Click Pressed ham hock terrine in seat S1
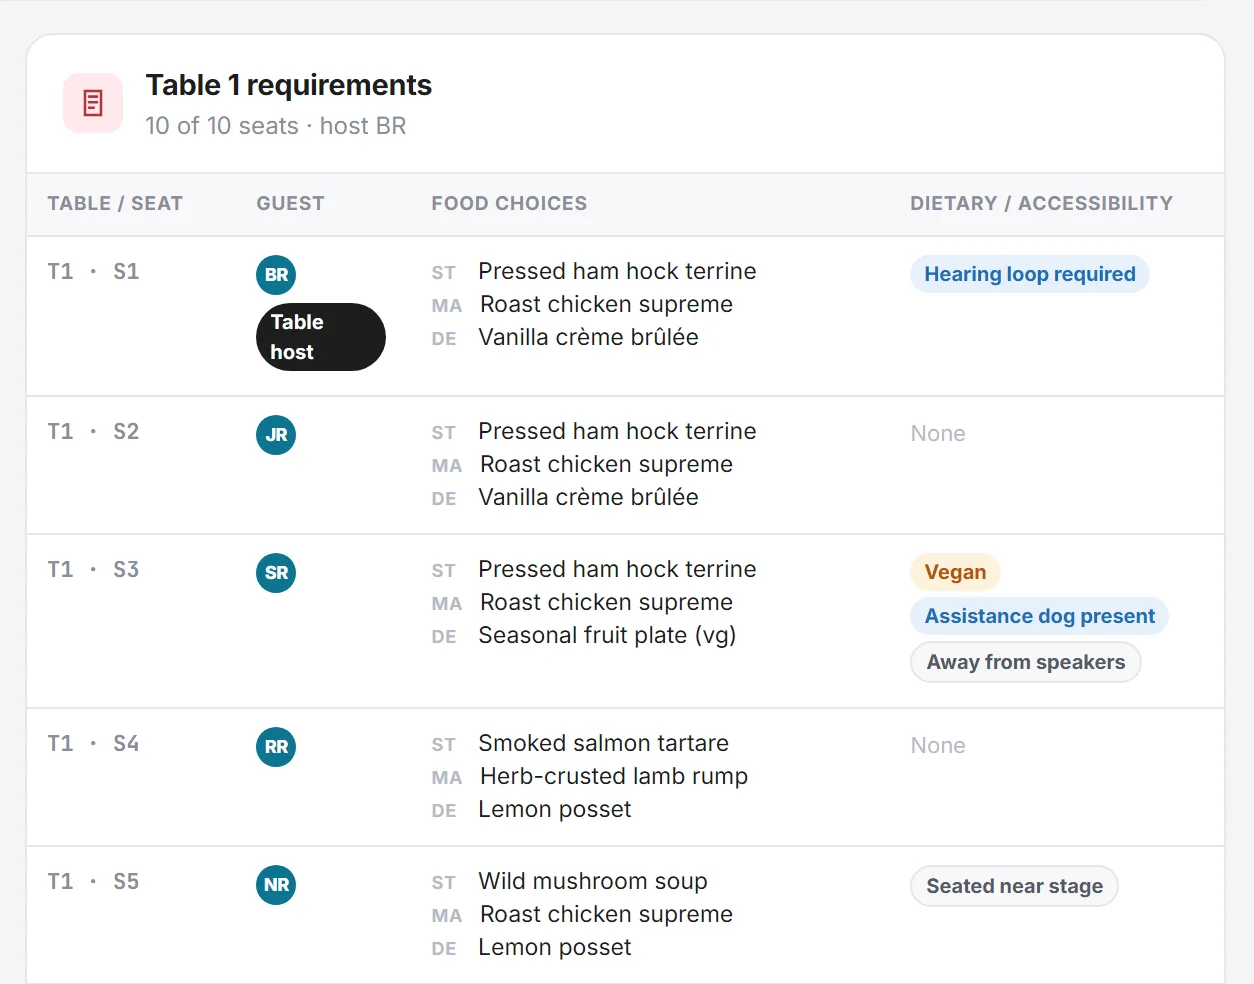This screenshot has width=1254, height=984. point(617,271)
